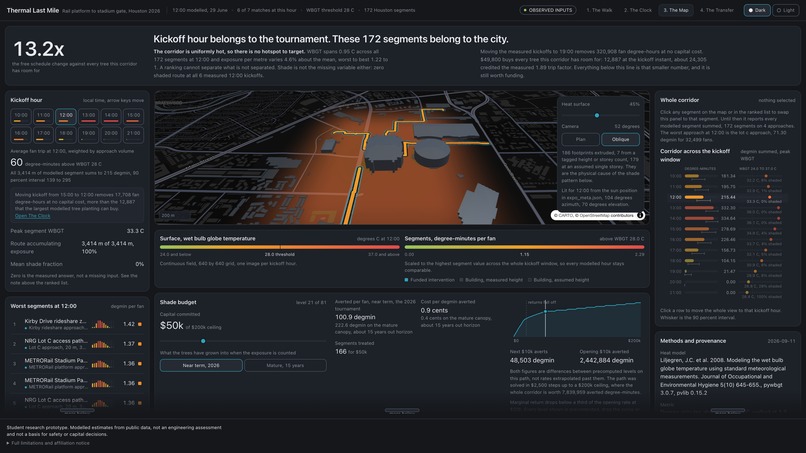Click the 15:00 row with 278.69 degmin
The height and width of the screenshot is (453, 806).
(x=726, y=229)
